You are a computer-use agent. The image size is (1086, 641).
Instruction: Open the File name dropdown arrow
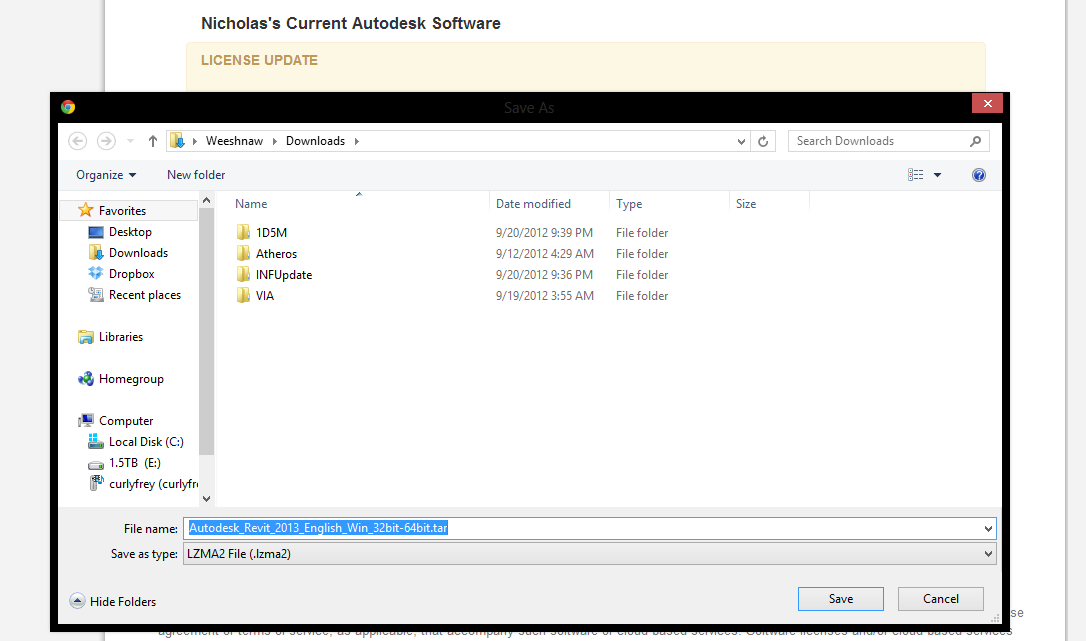coord(988,529)
